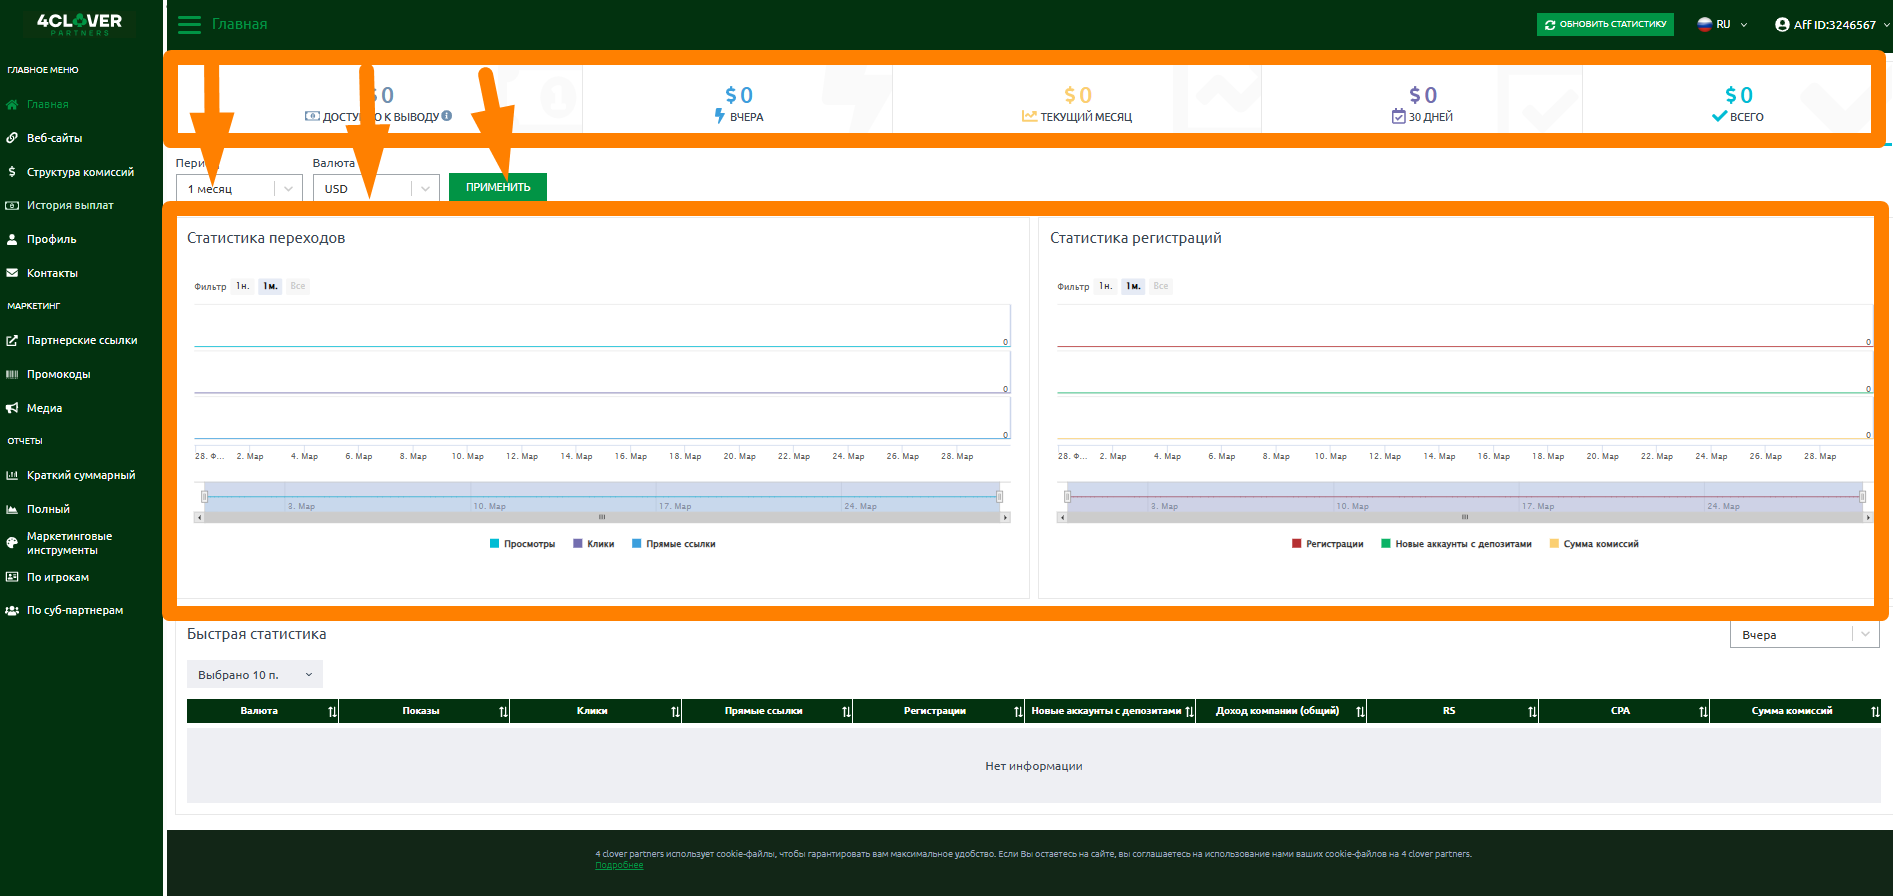
Task: Sort by Прямые ссылки table column
Action: point(846,712)
